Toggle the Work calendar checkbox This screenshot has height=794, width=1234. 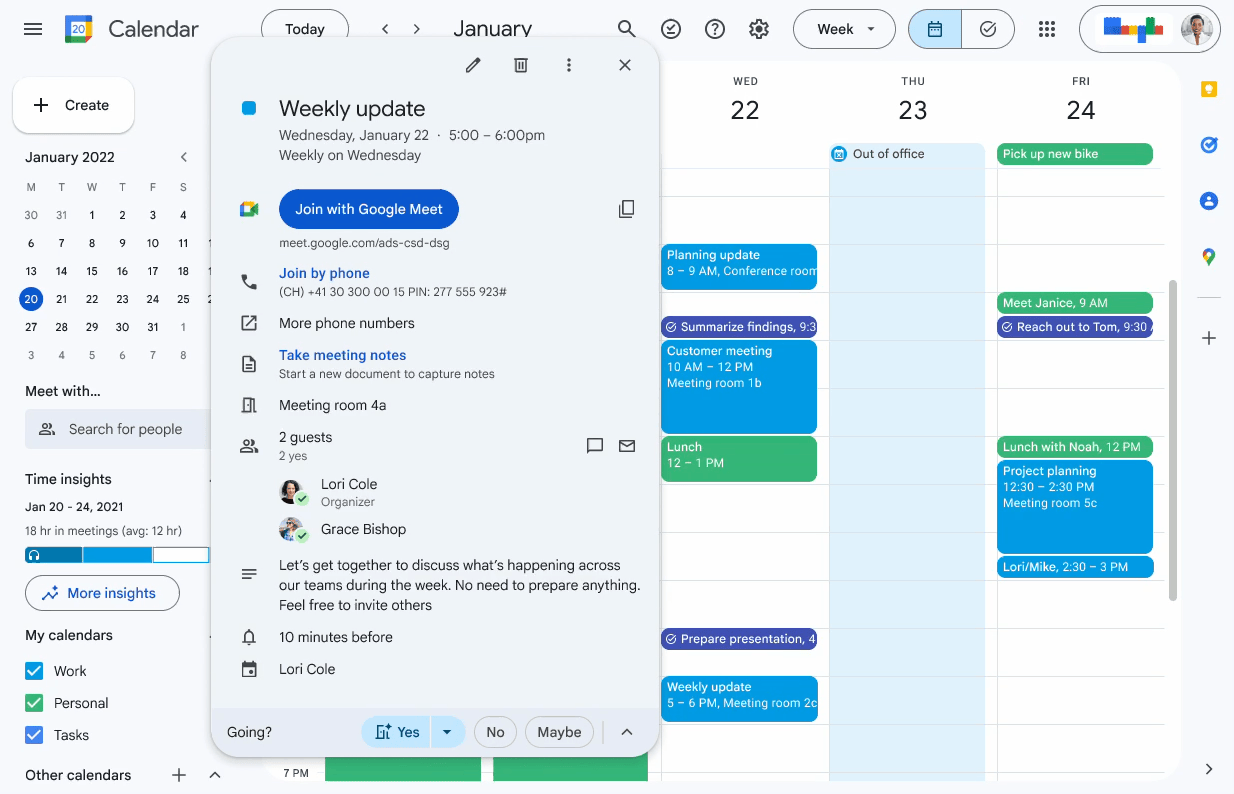(x=34, y=671)
